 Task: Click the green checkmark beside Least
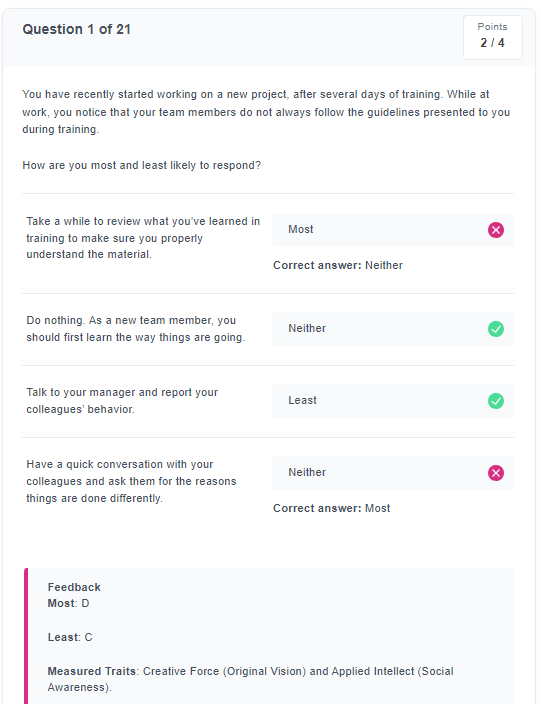tap(496, 400)
